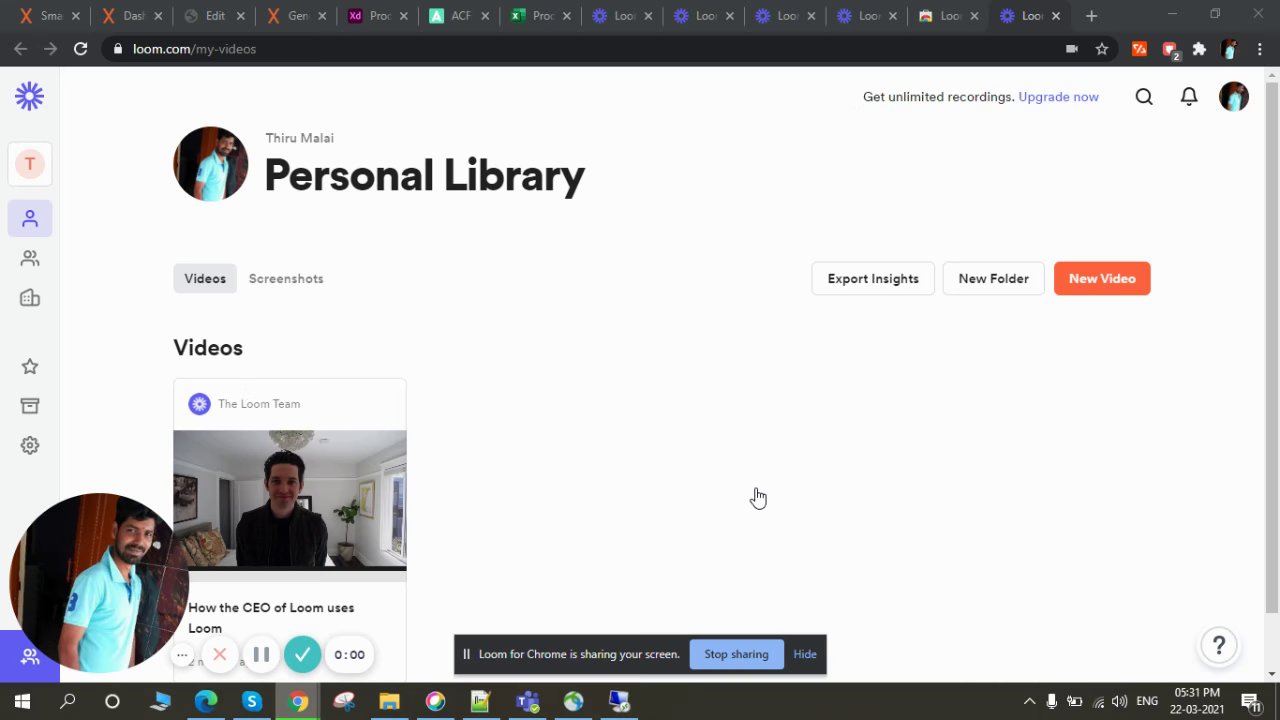Go back to previous page

(x=21, y=49)
